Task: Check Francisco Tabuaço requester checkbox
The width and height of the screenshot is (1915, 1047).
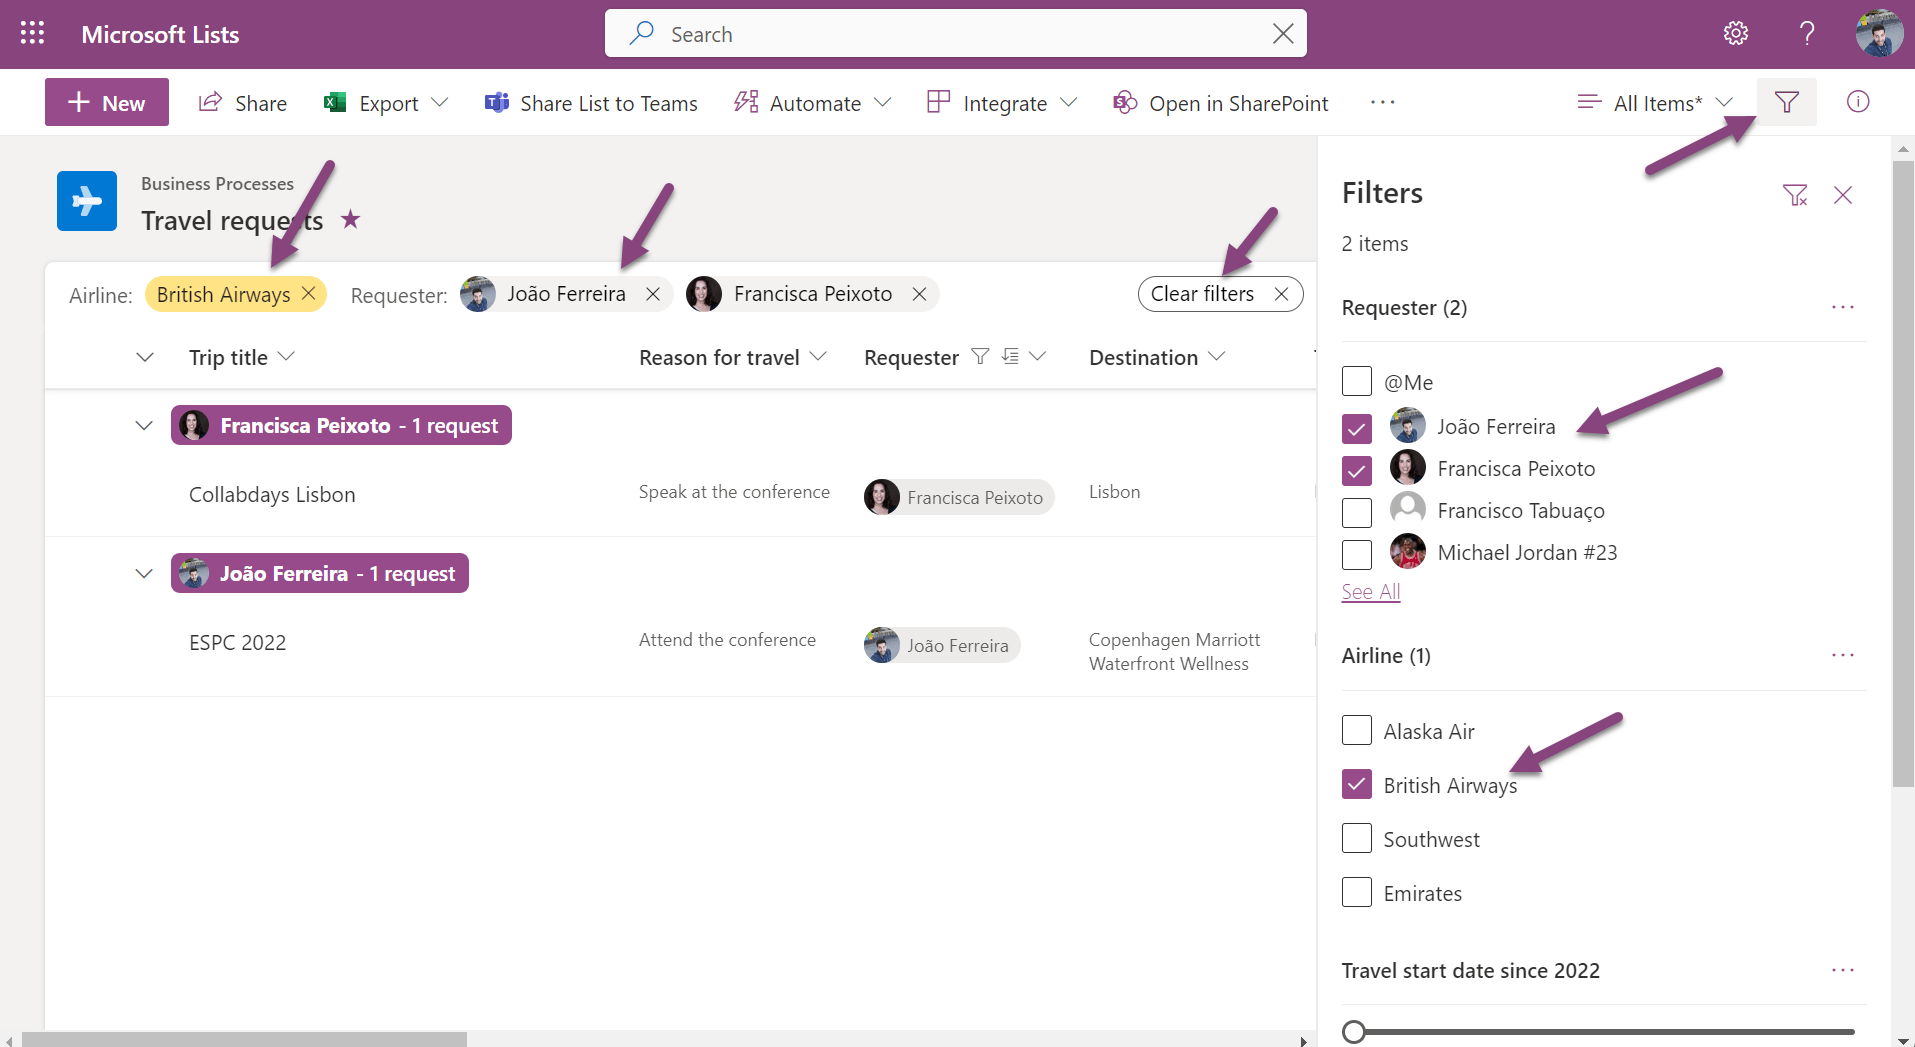Action: pos(1357,512)
